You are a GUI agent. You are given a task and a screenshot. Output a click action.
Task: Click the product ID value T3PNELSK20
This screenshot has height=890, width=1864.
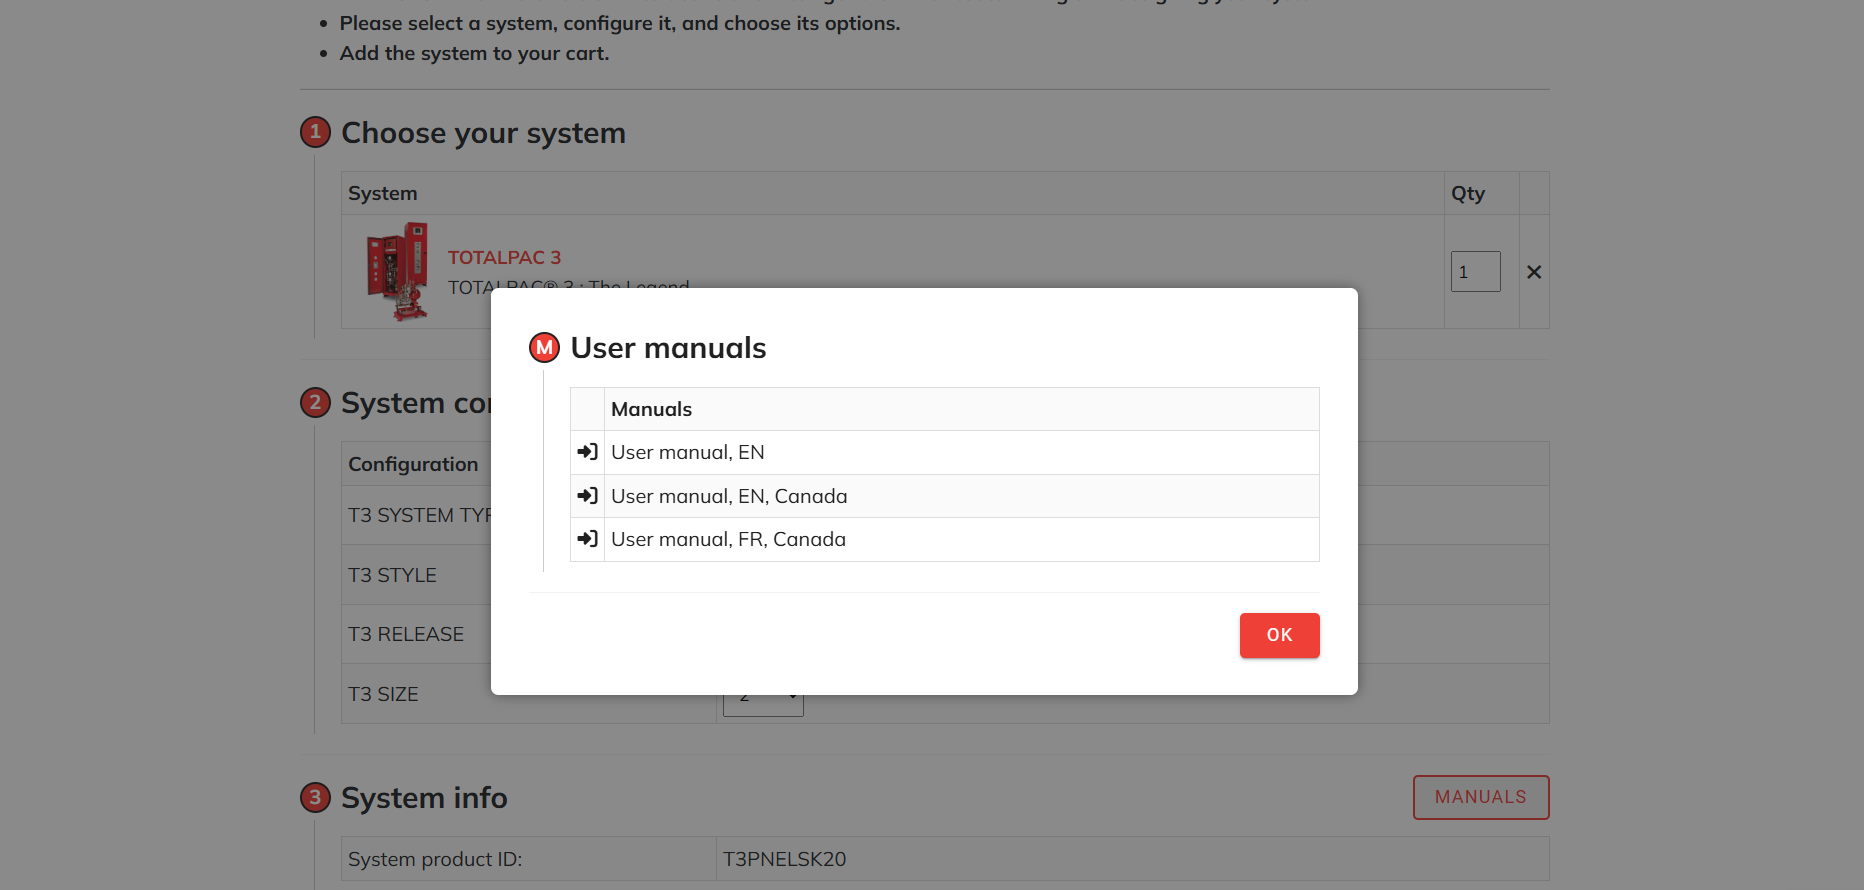click(785, 859)
